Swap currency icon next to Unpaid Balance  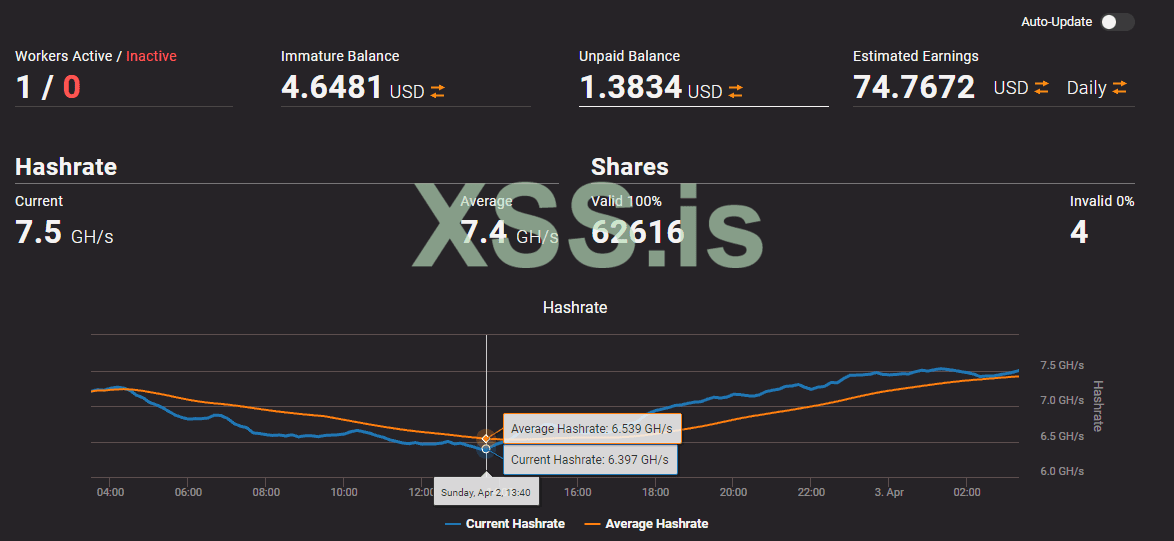pyautogui.click(x=736, y=91)
